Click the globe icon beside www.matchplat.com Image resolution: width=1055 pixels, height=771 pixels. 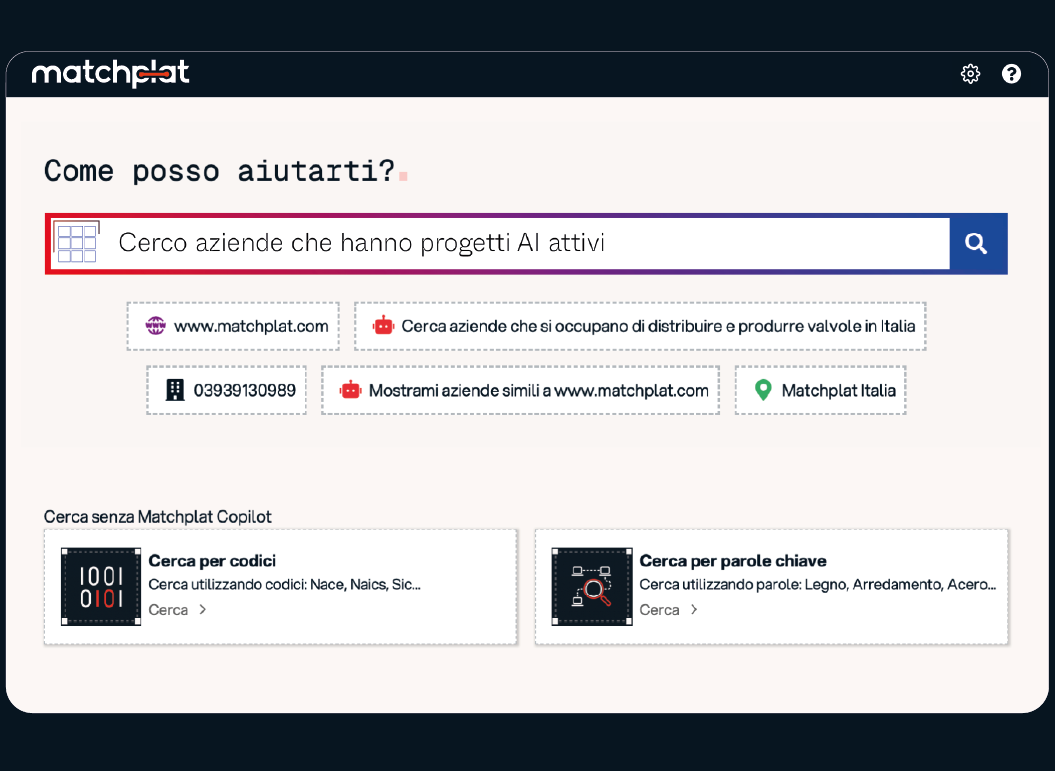pos(155,326)
